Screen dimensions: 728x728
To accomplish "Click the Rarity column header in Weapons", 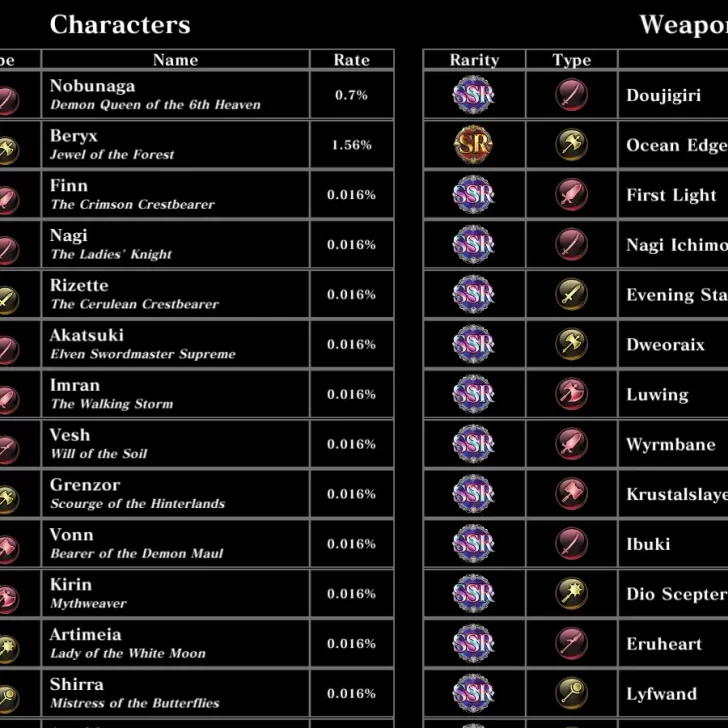I will pos(474,60).
